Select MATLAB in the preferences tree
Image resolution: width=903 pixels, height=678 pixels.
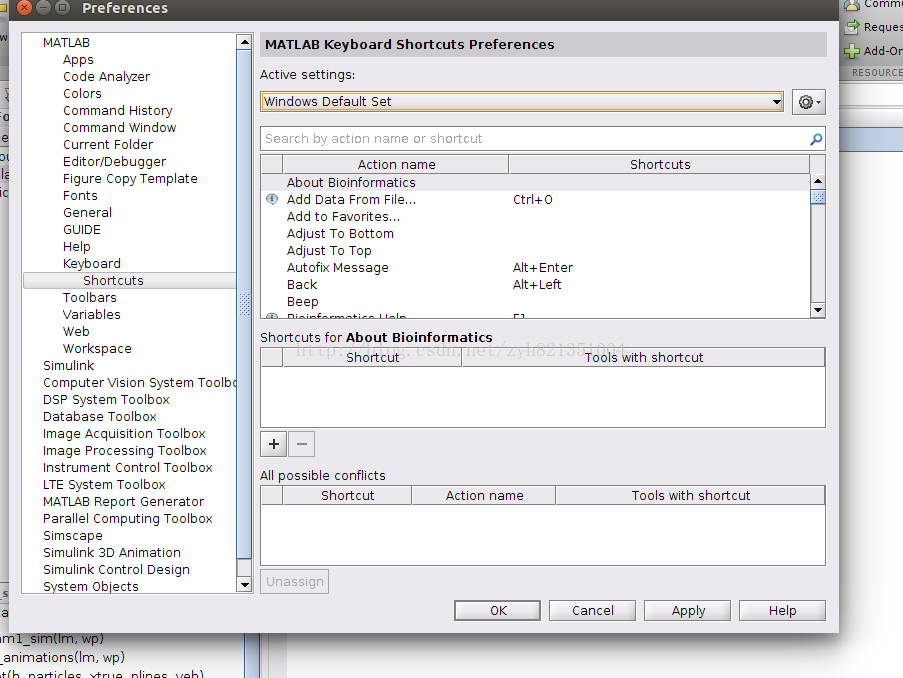tap(66, 43)
